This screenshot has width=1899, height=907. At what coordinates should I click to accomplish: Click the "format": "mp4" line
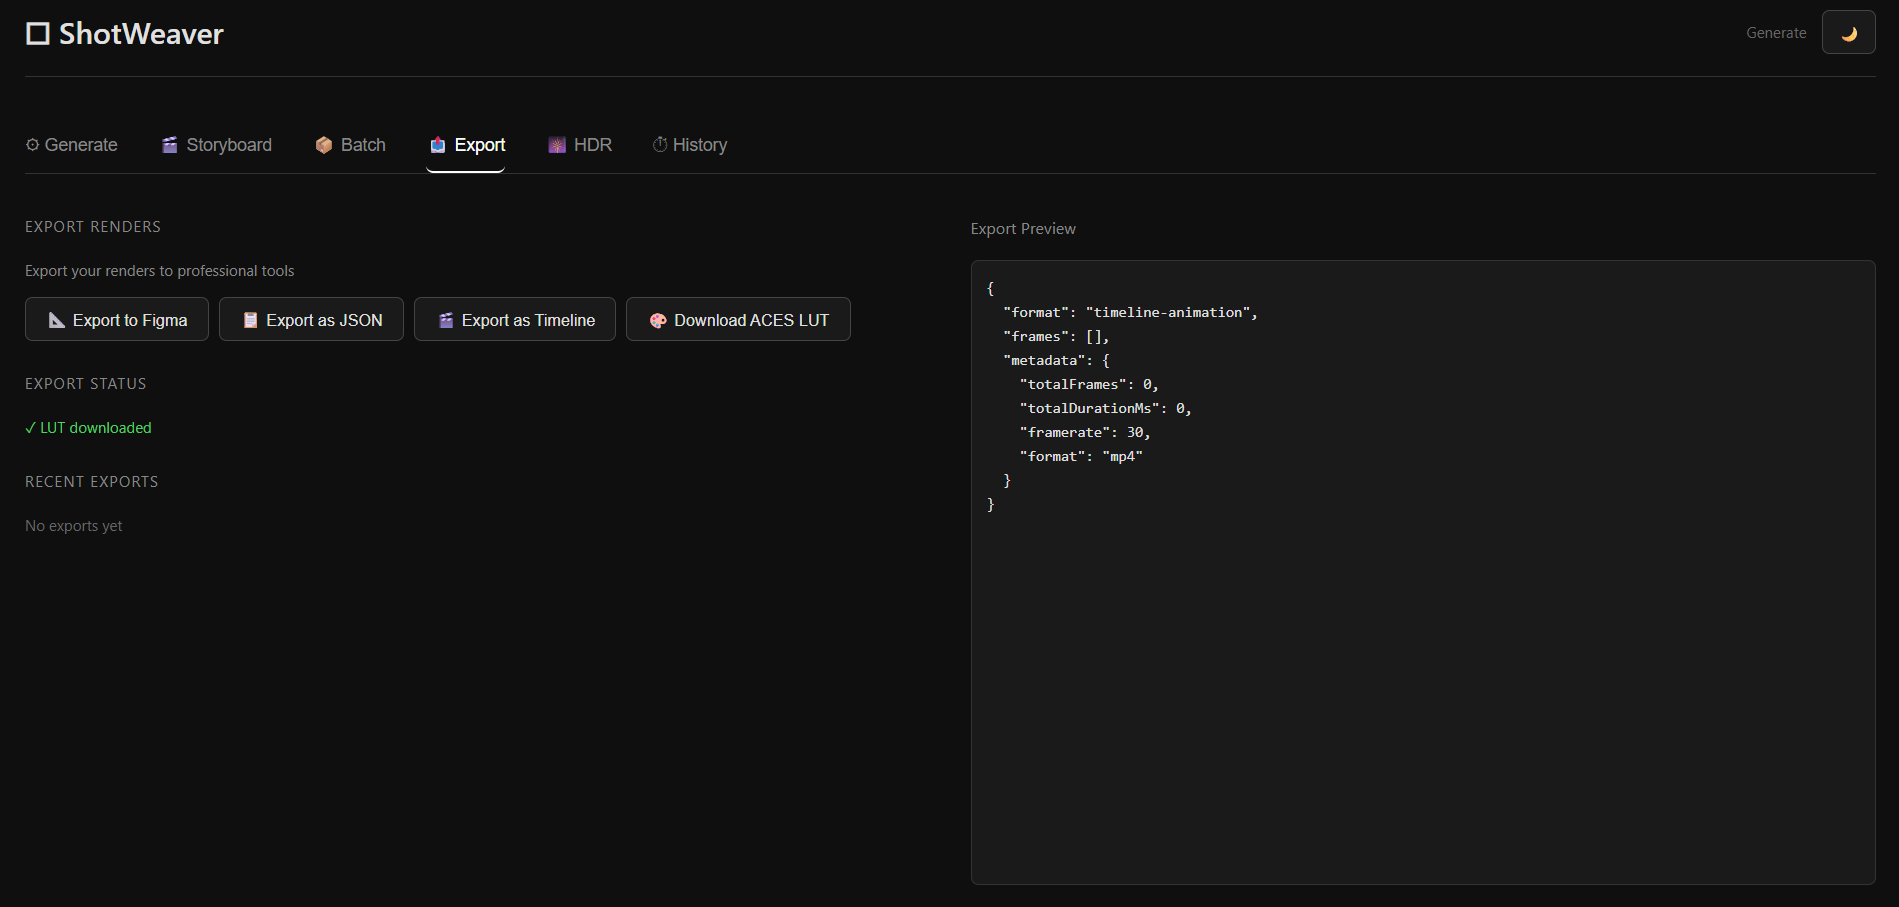1081,457
